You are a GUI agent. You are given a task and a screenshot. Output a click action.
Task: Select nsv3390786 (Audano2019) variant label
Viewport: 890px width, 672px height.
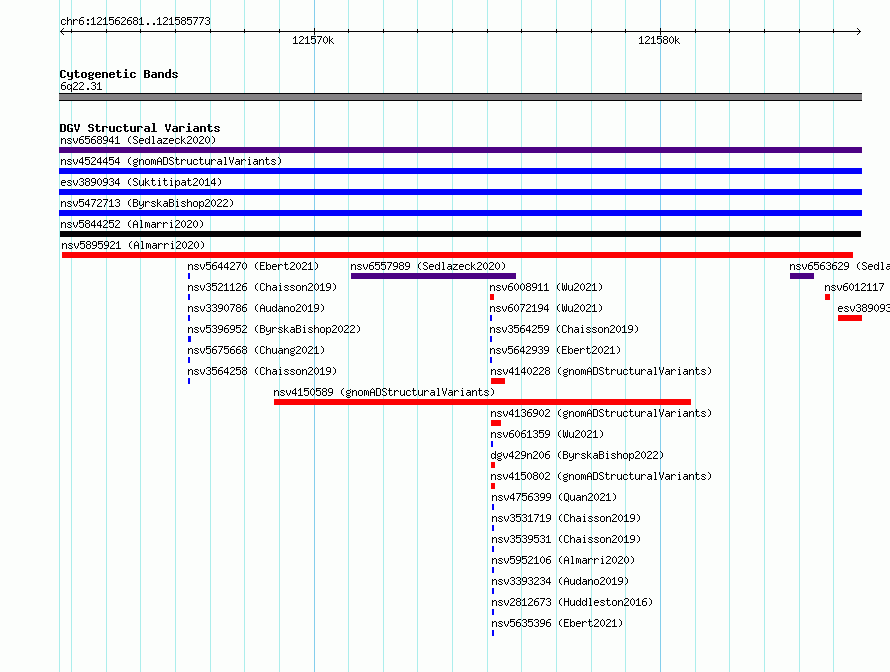click(256, 308)
